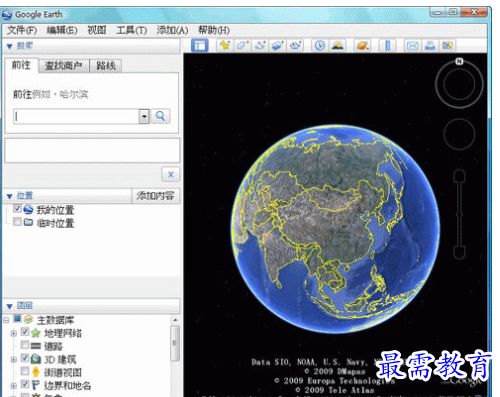Screen dimensions: 500x397
Task: Click the globe icon beside 我的位置
Action: [x=28, y=209]
